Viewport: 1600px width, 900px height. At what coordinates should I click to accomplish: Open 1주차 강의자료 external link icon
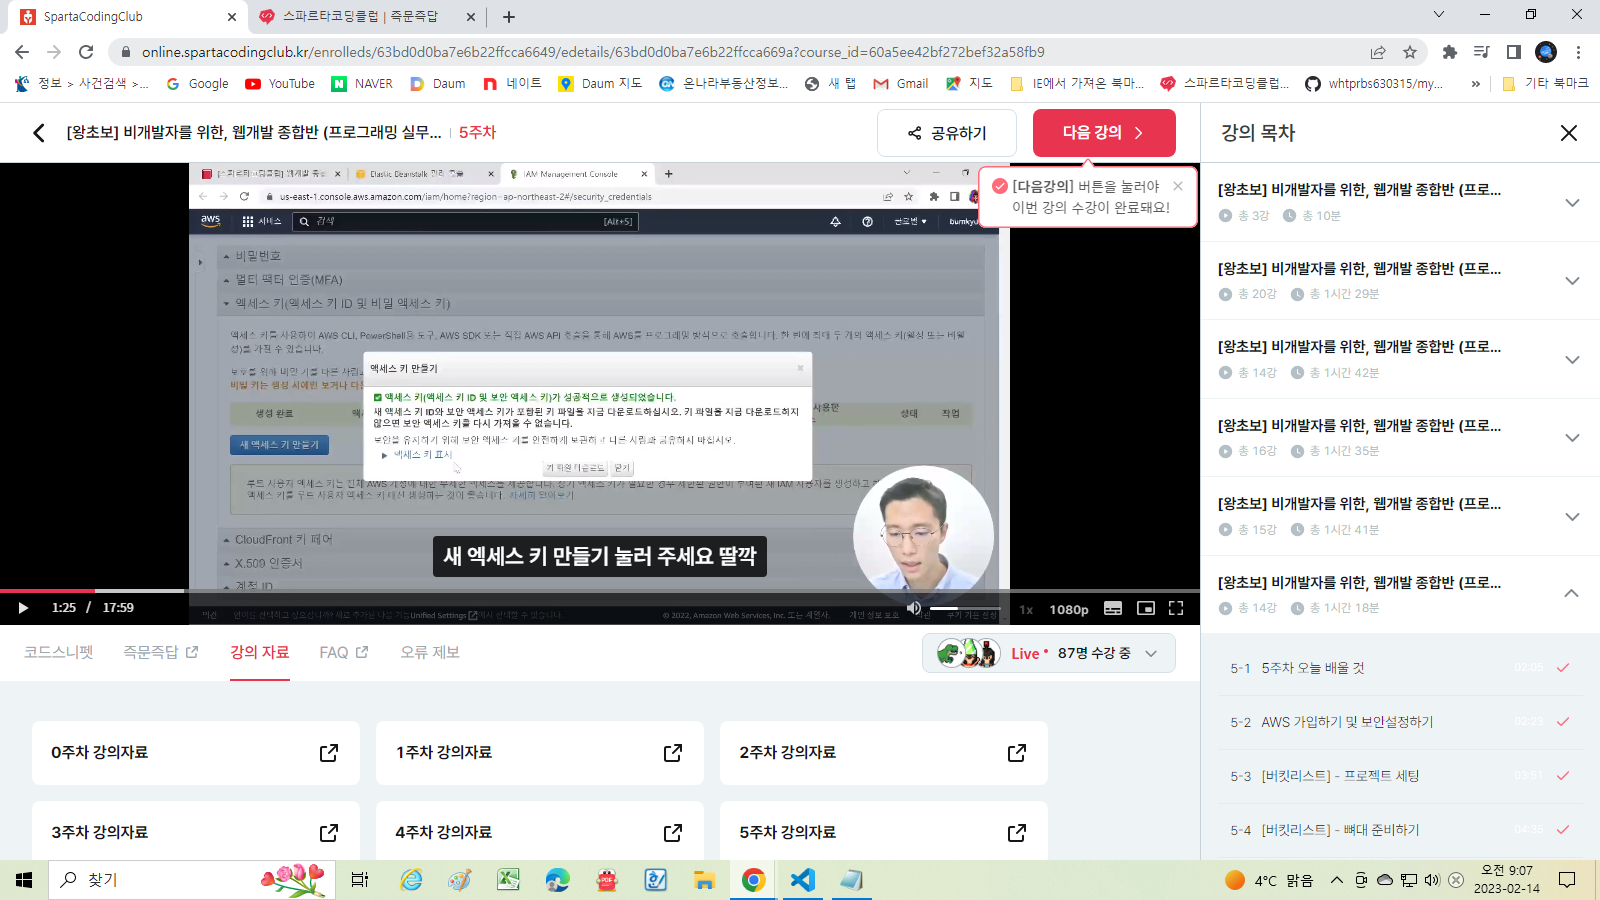coord(673,753)
